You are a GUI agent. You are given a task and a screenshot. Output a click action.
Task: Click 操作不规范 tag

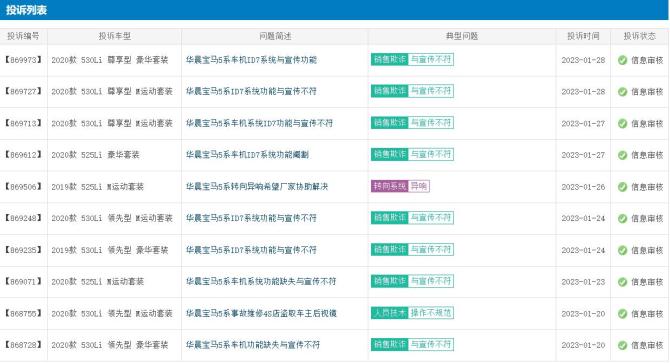coord(431,313)
